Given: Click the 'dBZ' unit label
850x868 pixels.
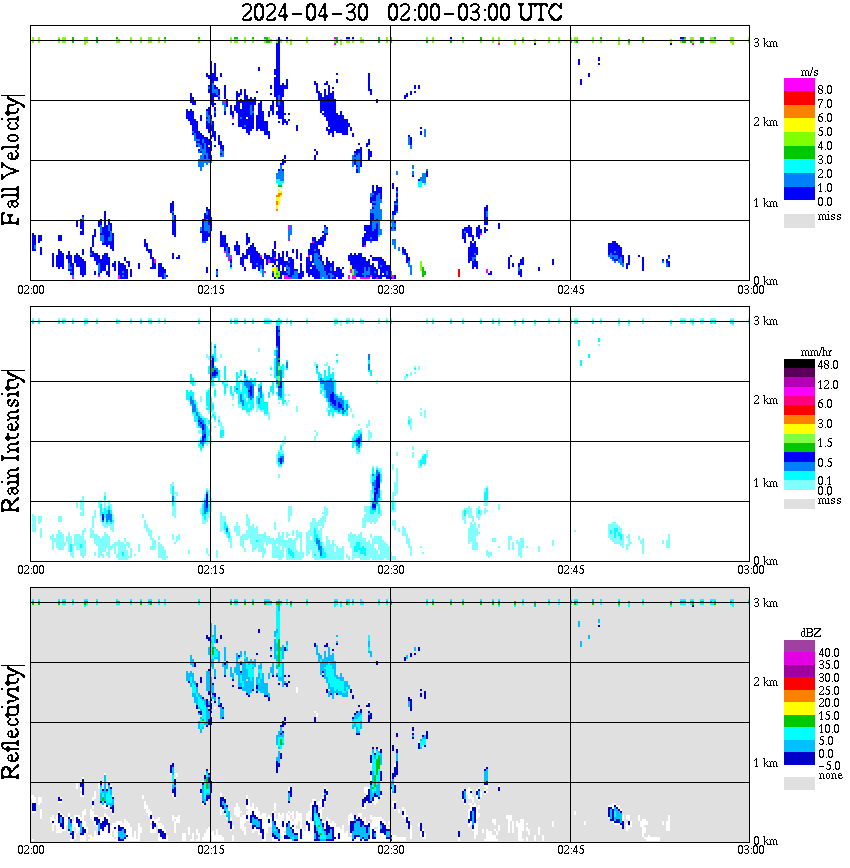Looking at the screenshot, I should (811, 633).
